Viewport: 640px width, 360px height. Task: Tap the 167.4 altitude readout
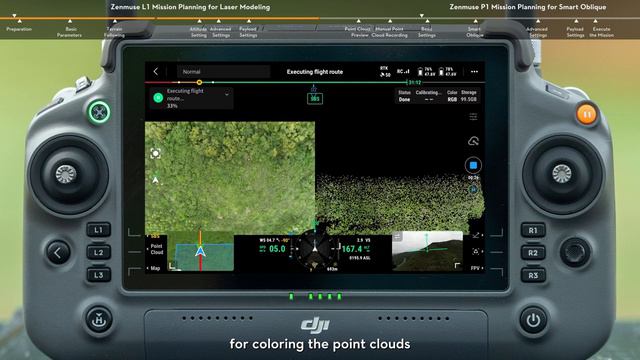[x=352, y=249]
